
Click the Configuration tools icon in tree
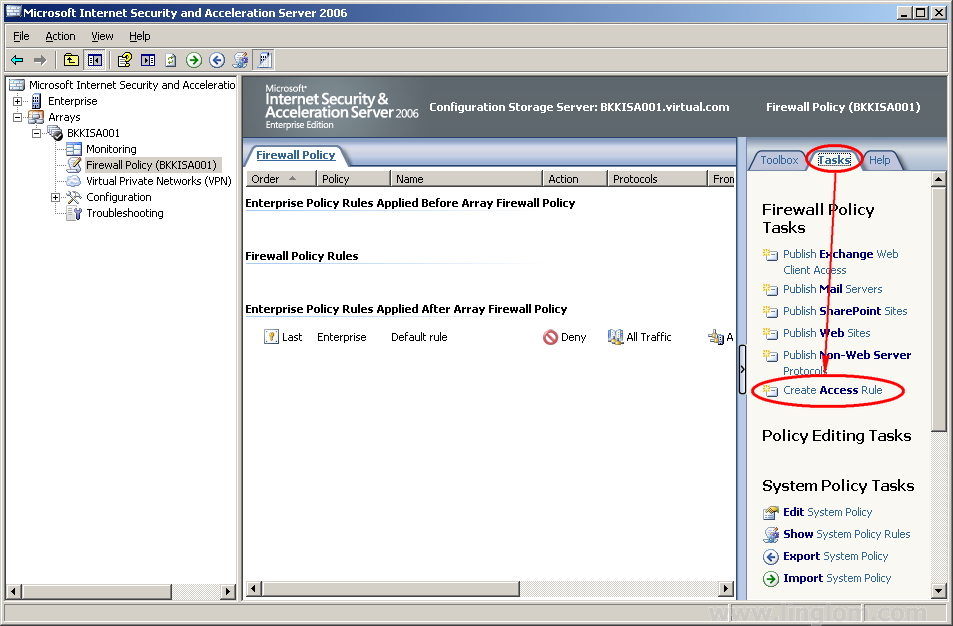pos(74,197)
